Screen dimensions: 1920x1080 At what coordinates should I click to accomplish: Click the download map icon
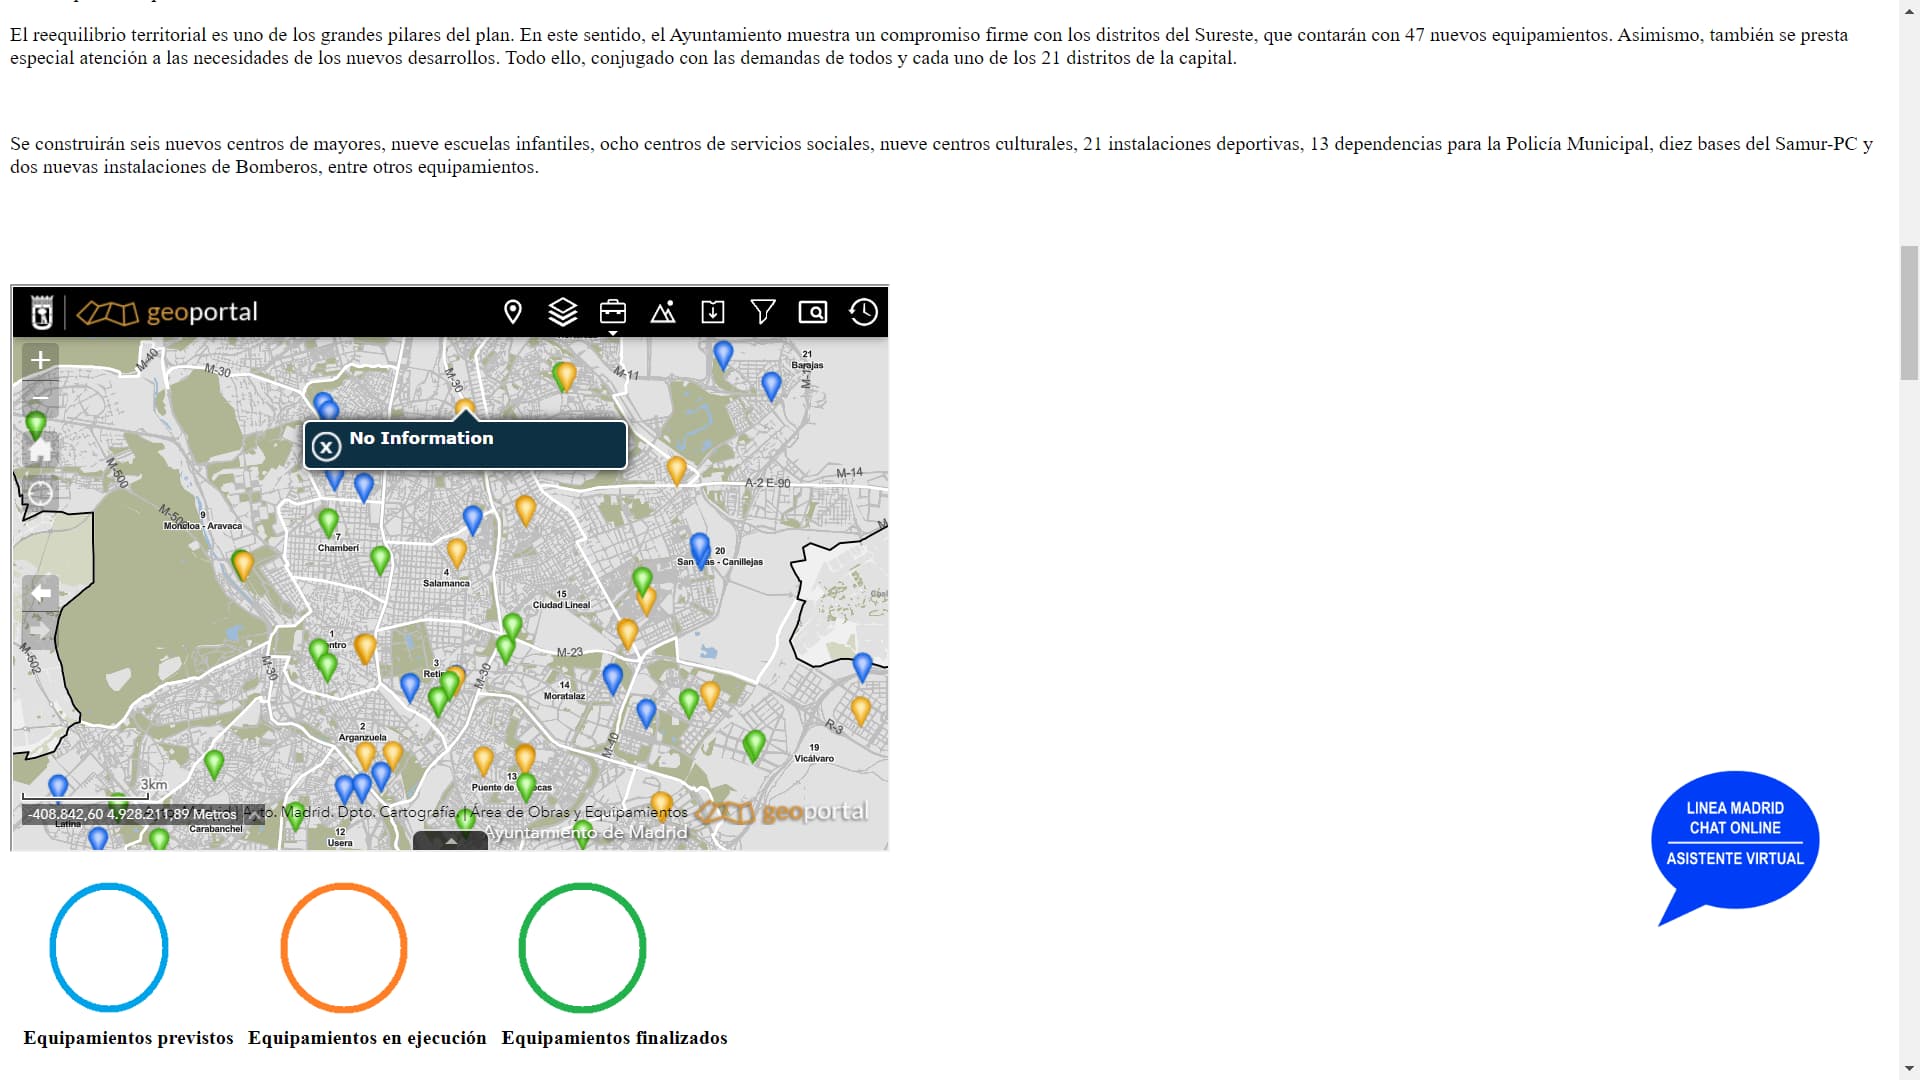pos(713,312)
